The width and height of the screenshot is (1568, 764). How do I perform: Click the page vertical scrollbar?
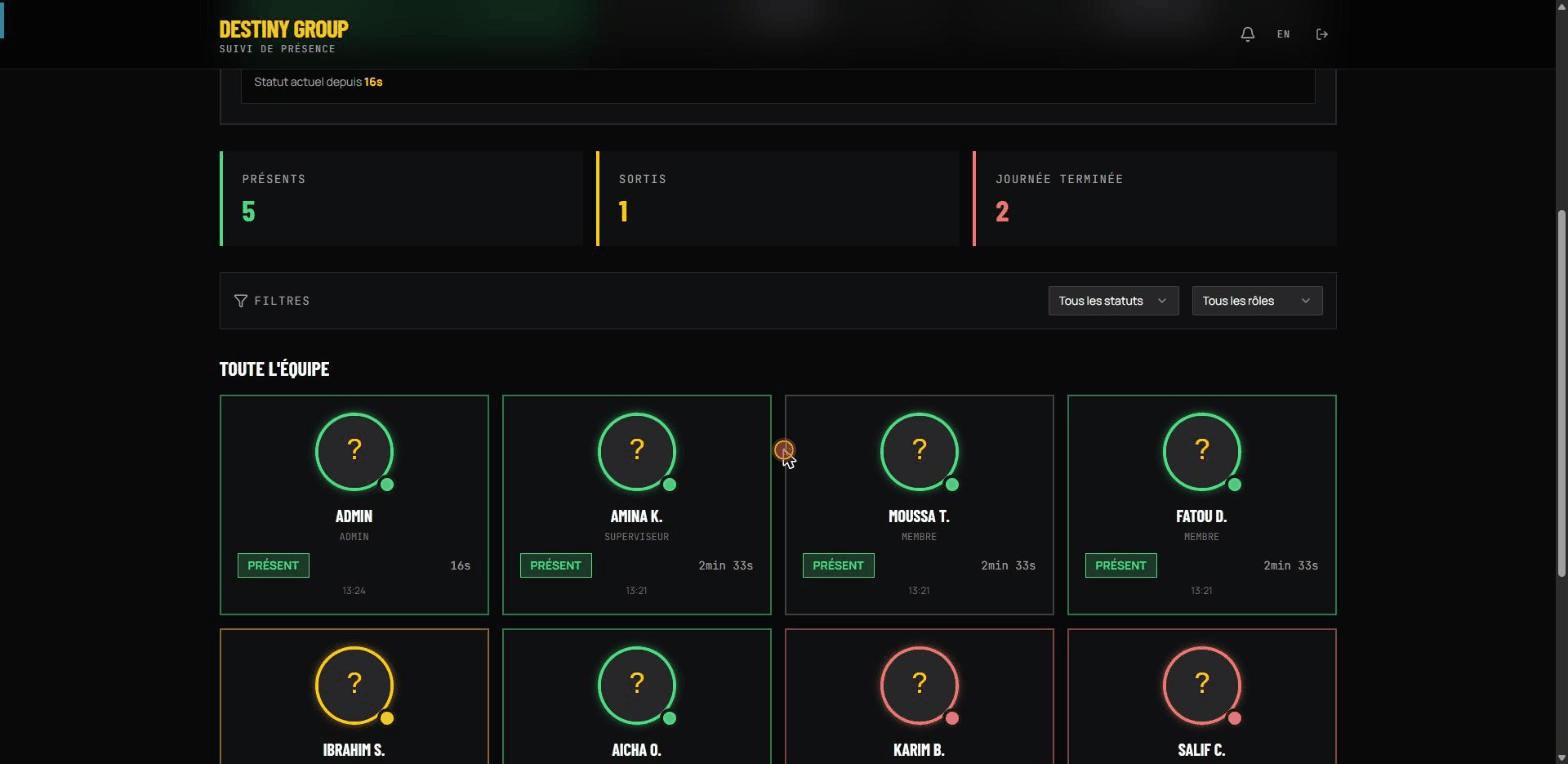click(x=1562, y=392)
